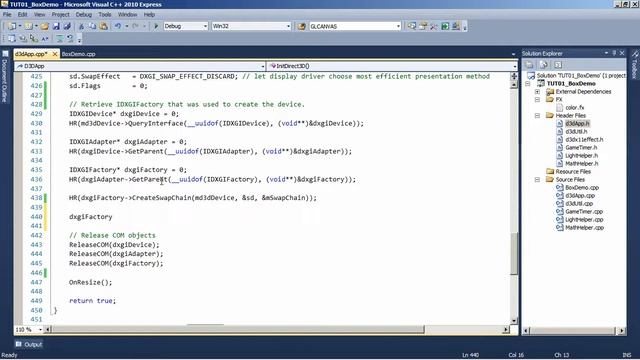Click the split editor handle above scrollbar
The height and width of the screenshot is (360, 640).
[x=514, y=76]
